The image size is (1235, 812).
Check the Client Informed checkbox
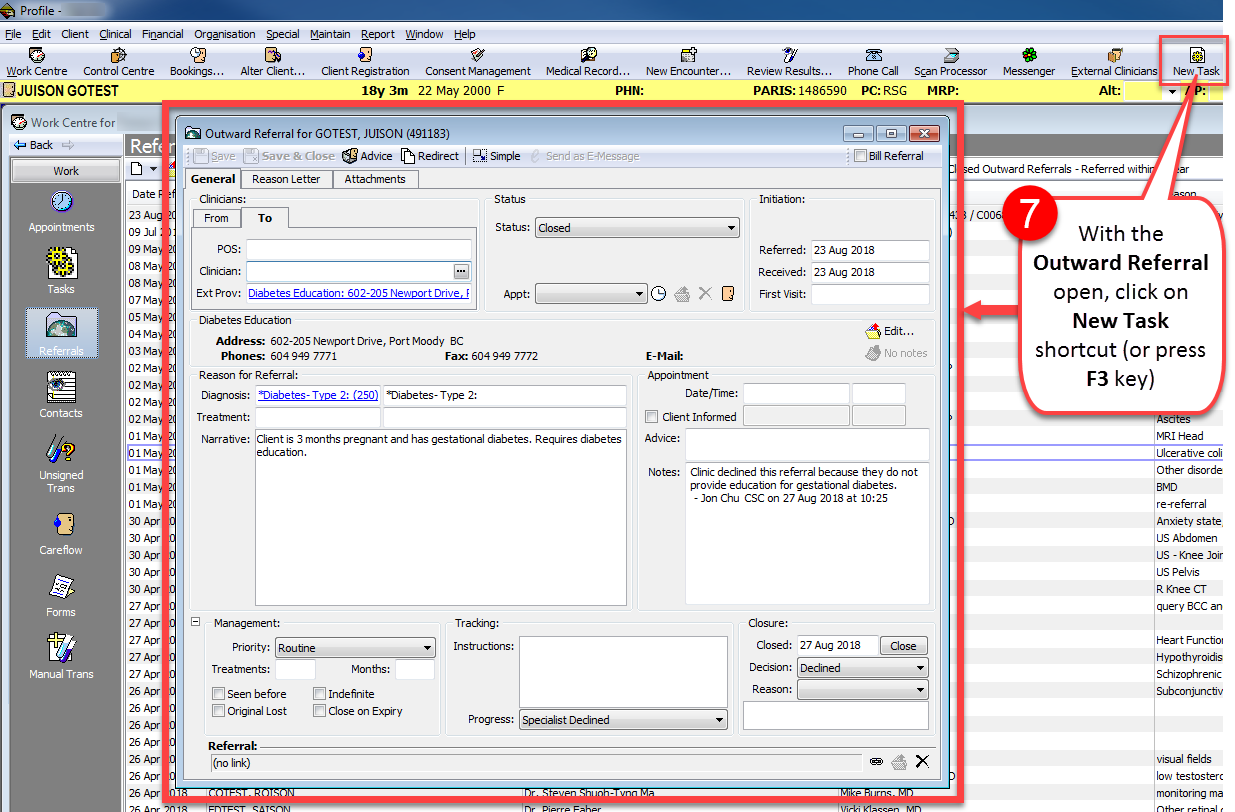(x=652, y=417)
